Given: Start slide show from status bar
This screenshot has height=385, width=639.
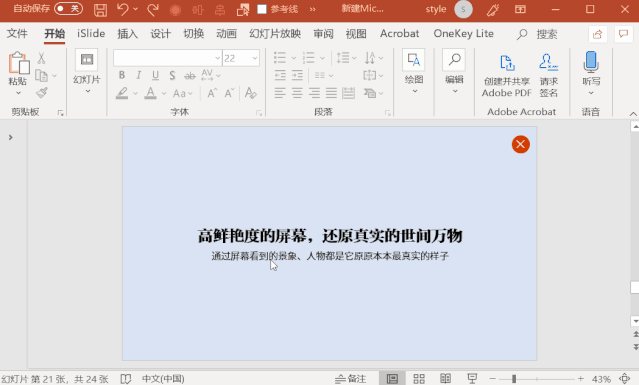Looking at the screenshot, I should tap(472, 379).
